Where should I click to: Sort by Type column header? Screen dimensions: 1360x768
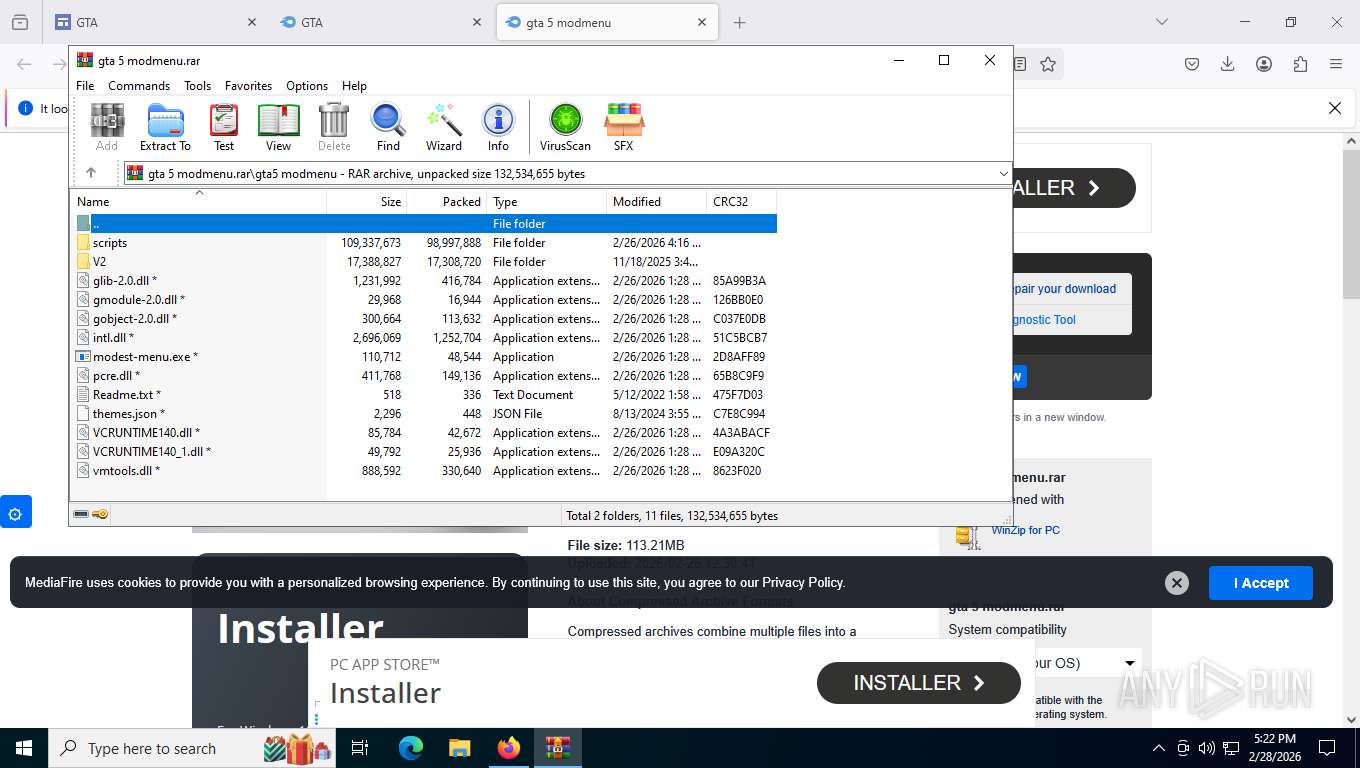coord(547,202)
